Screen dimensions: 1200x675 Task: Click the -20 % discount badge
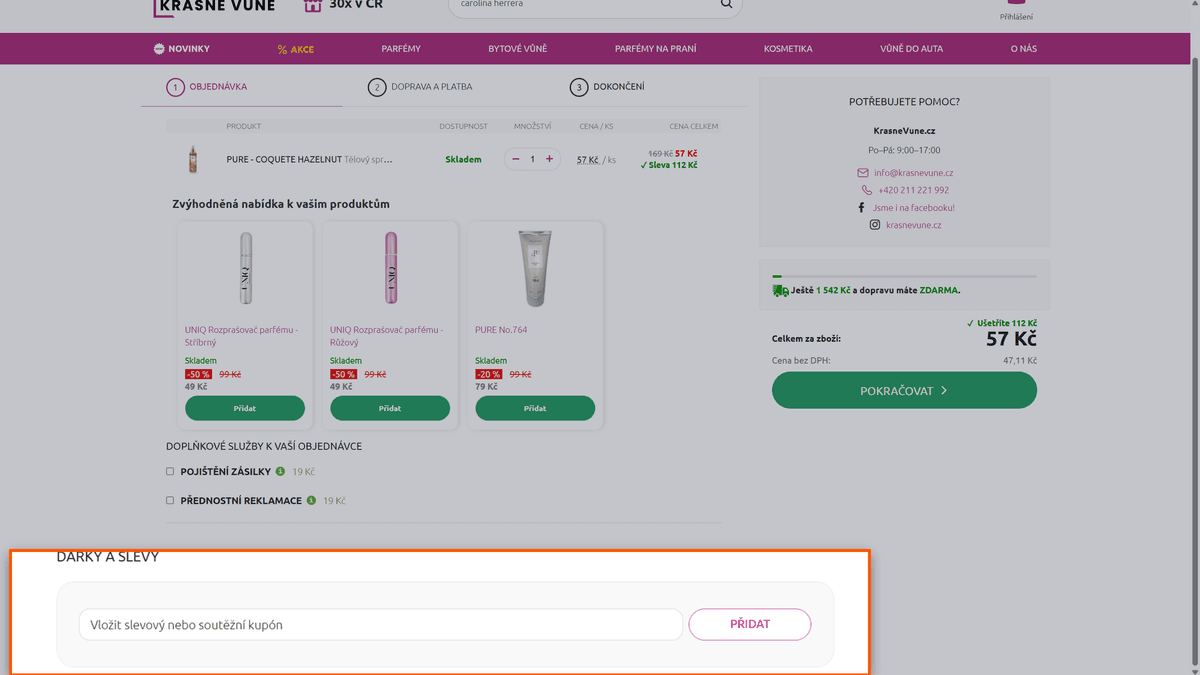coord(489,374)
